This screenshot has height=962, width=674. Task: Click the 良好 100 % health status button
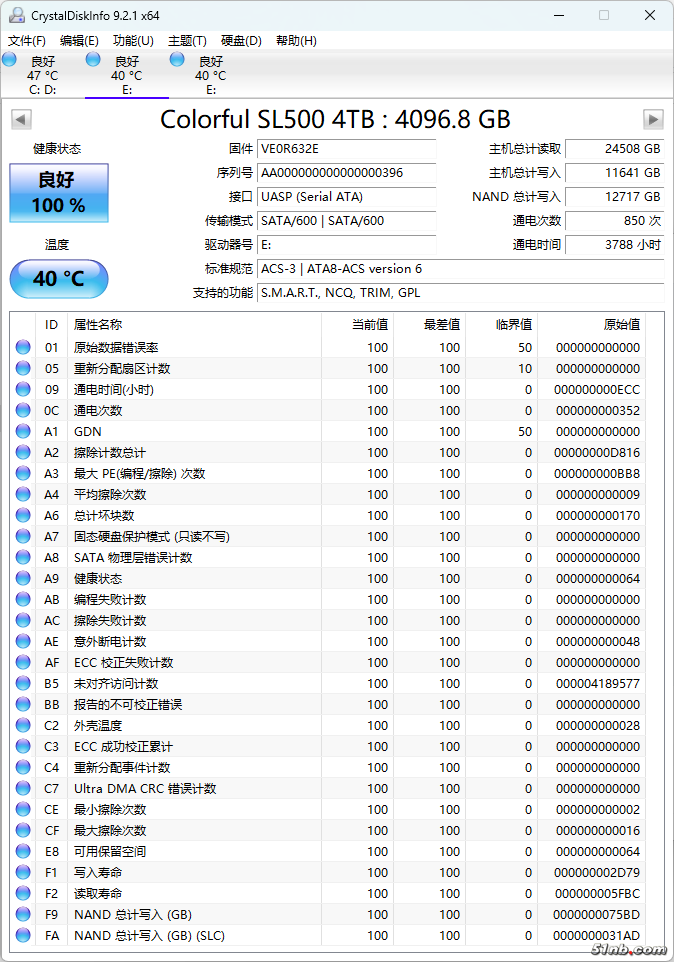click(59, 193)
